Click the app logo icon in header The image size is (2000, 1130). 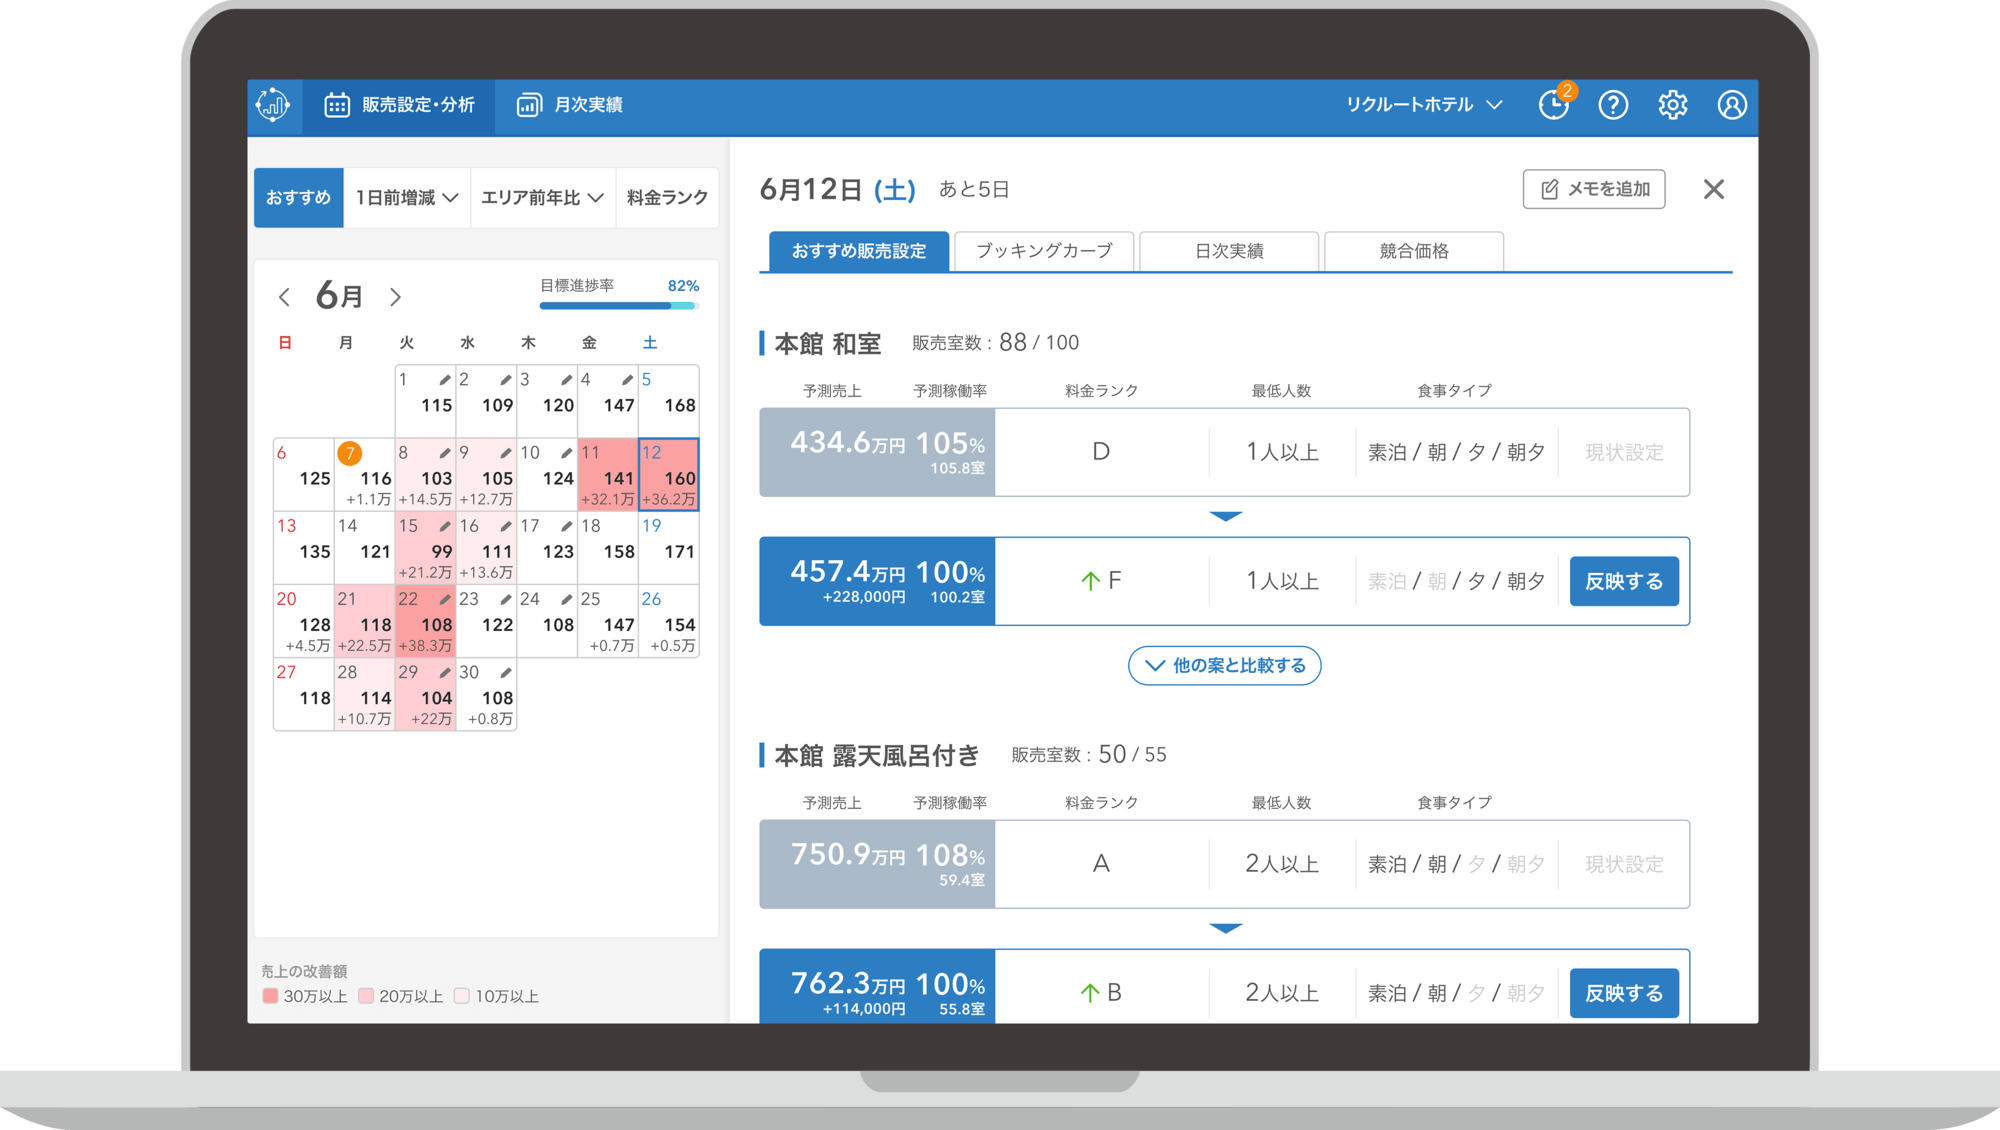tap(272, 104)
